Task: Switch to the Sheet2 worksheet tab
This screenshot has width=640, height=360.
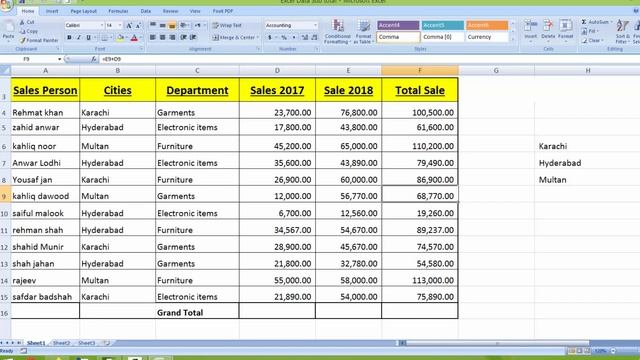Action: 61,343
